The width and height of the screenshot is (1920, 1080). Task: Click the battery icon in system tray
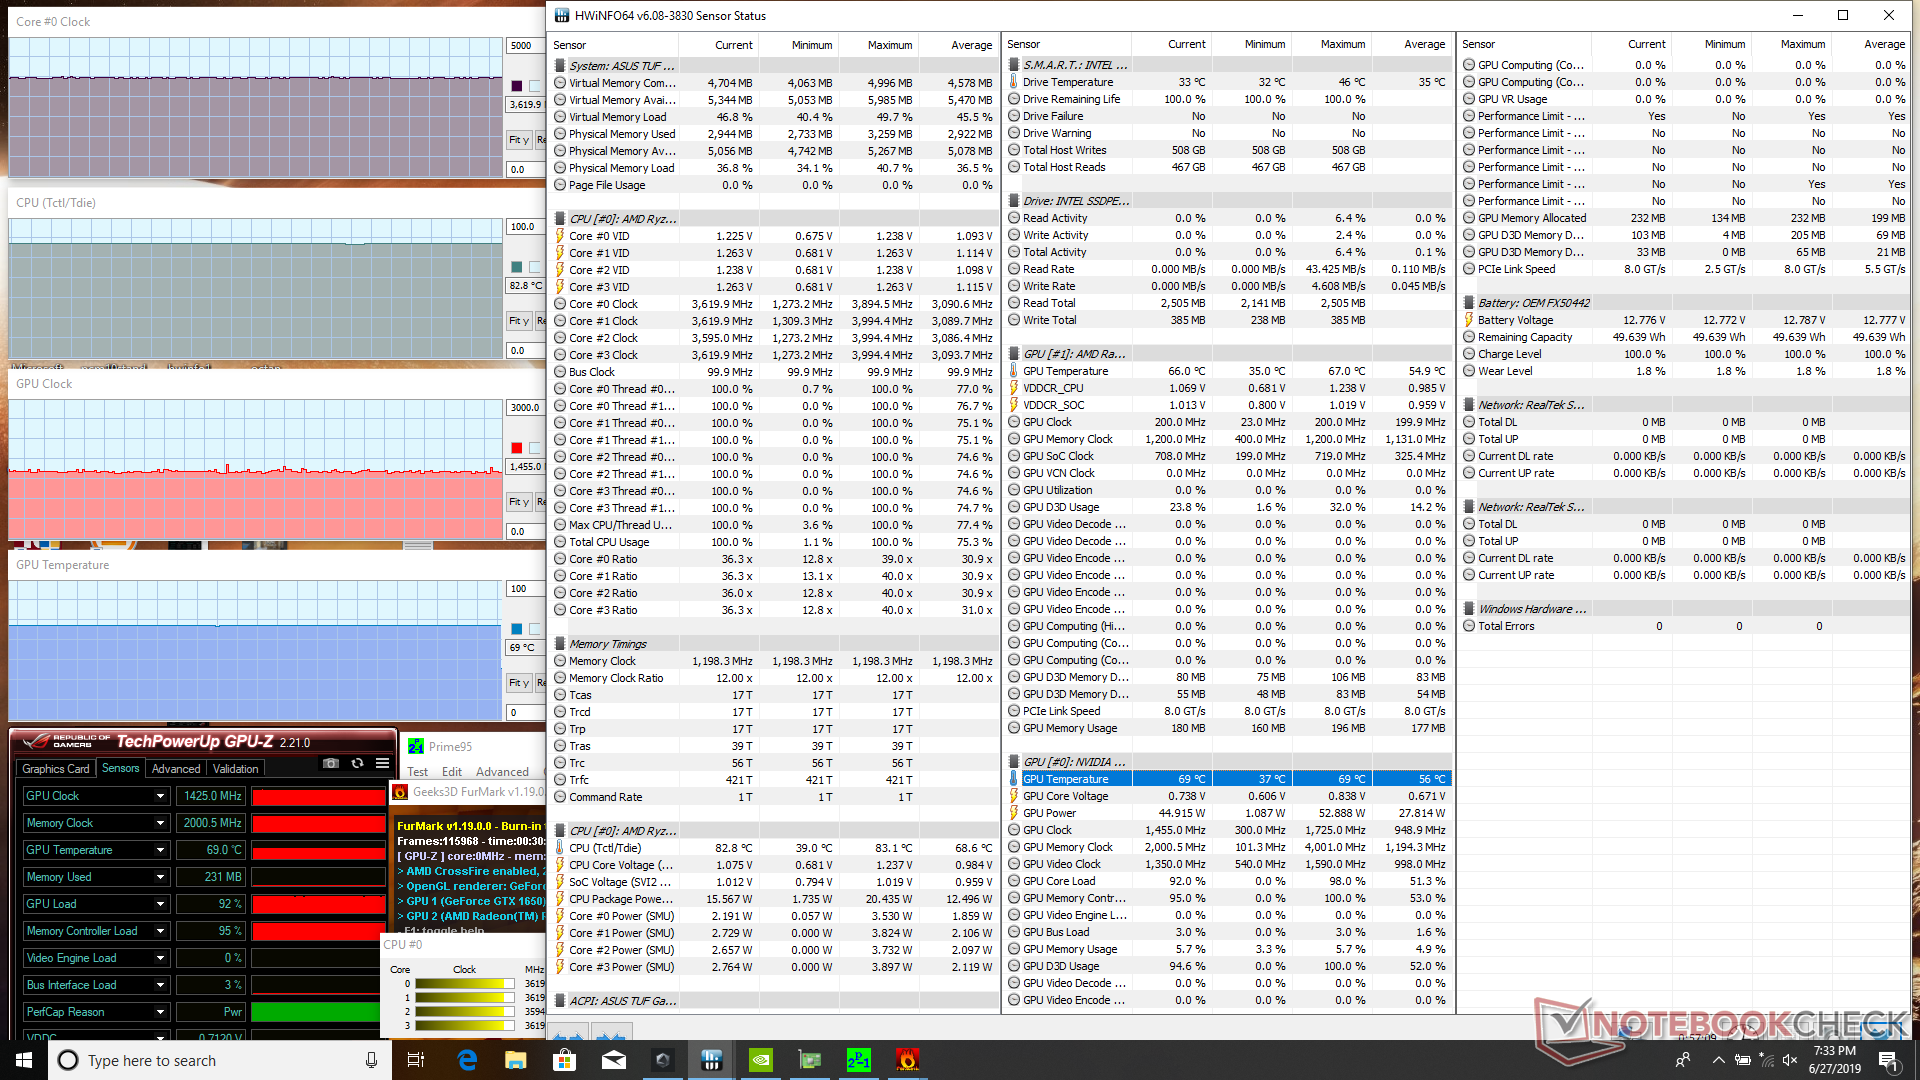coord(1742,1060)
